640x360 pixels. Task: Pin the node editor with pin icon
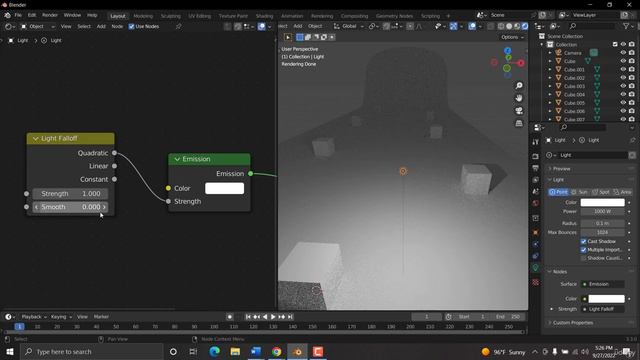tap(178, 27)
